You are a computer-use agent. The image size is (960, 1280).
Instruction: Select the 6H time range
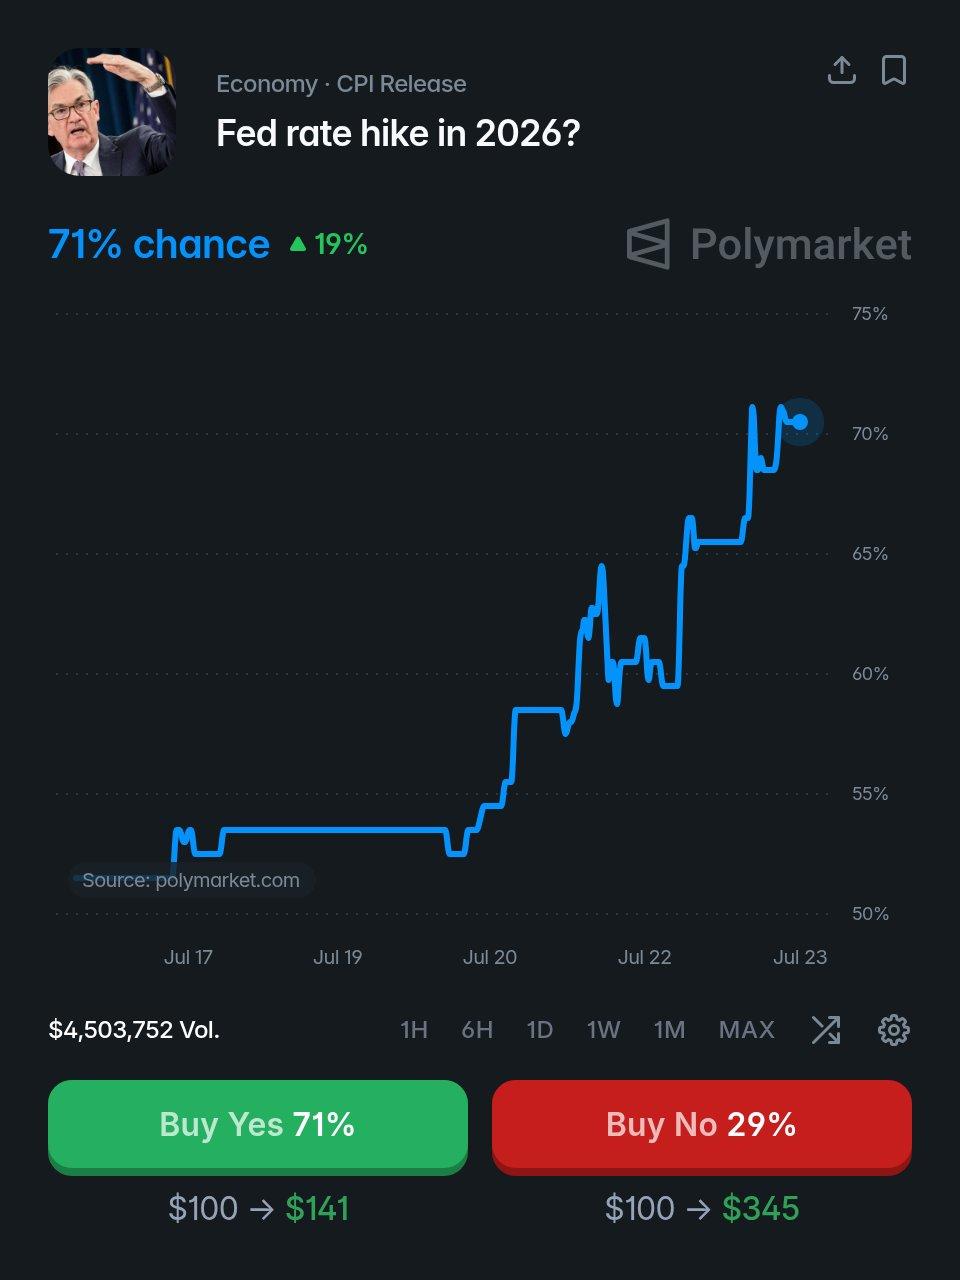477,1029
